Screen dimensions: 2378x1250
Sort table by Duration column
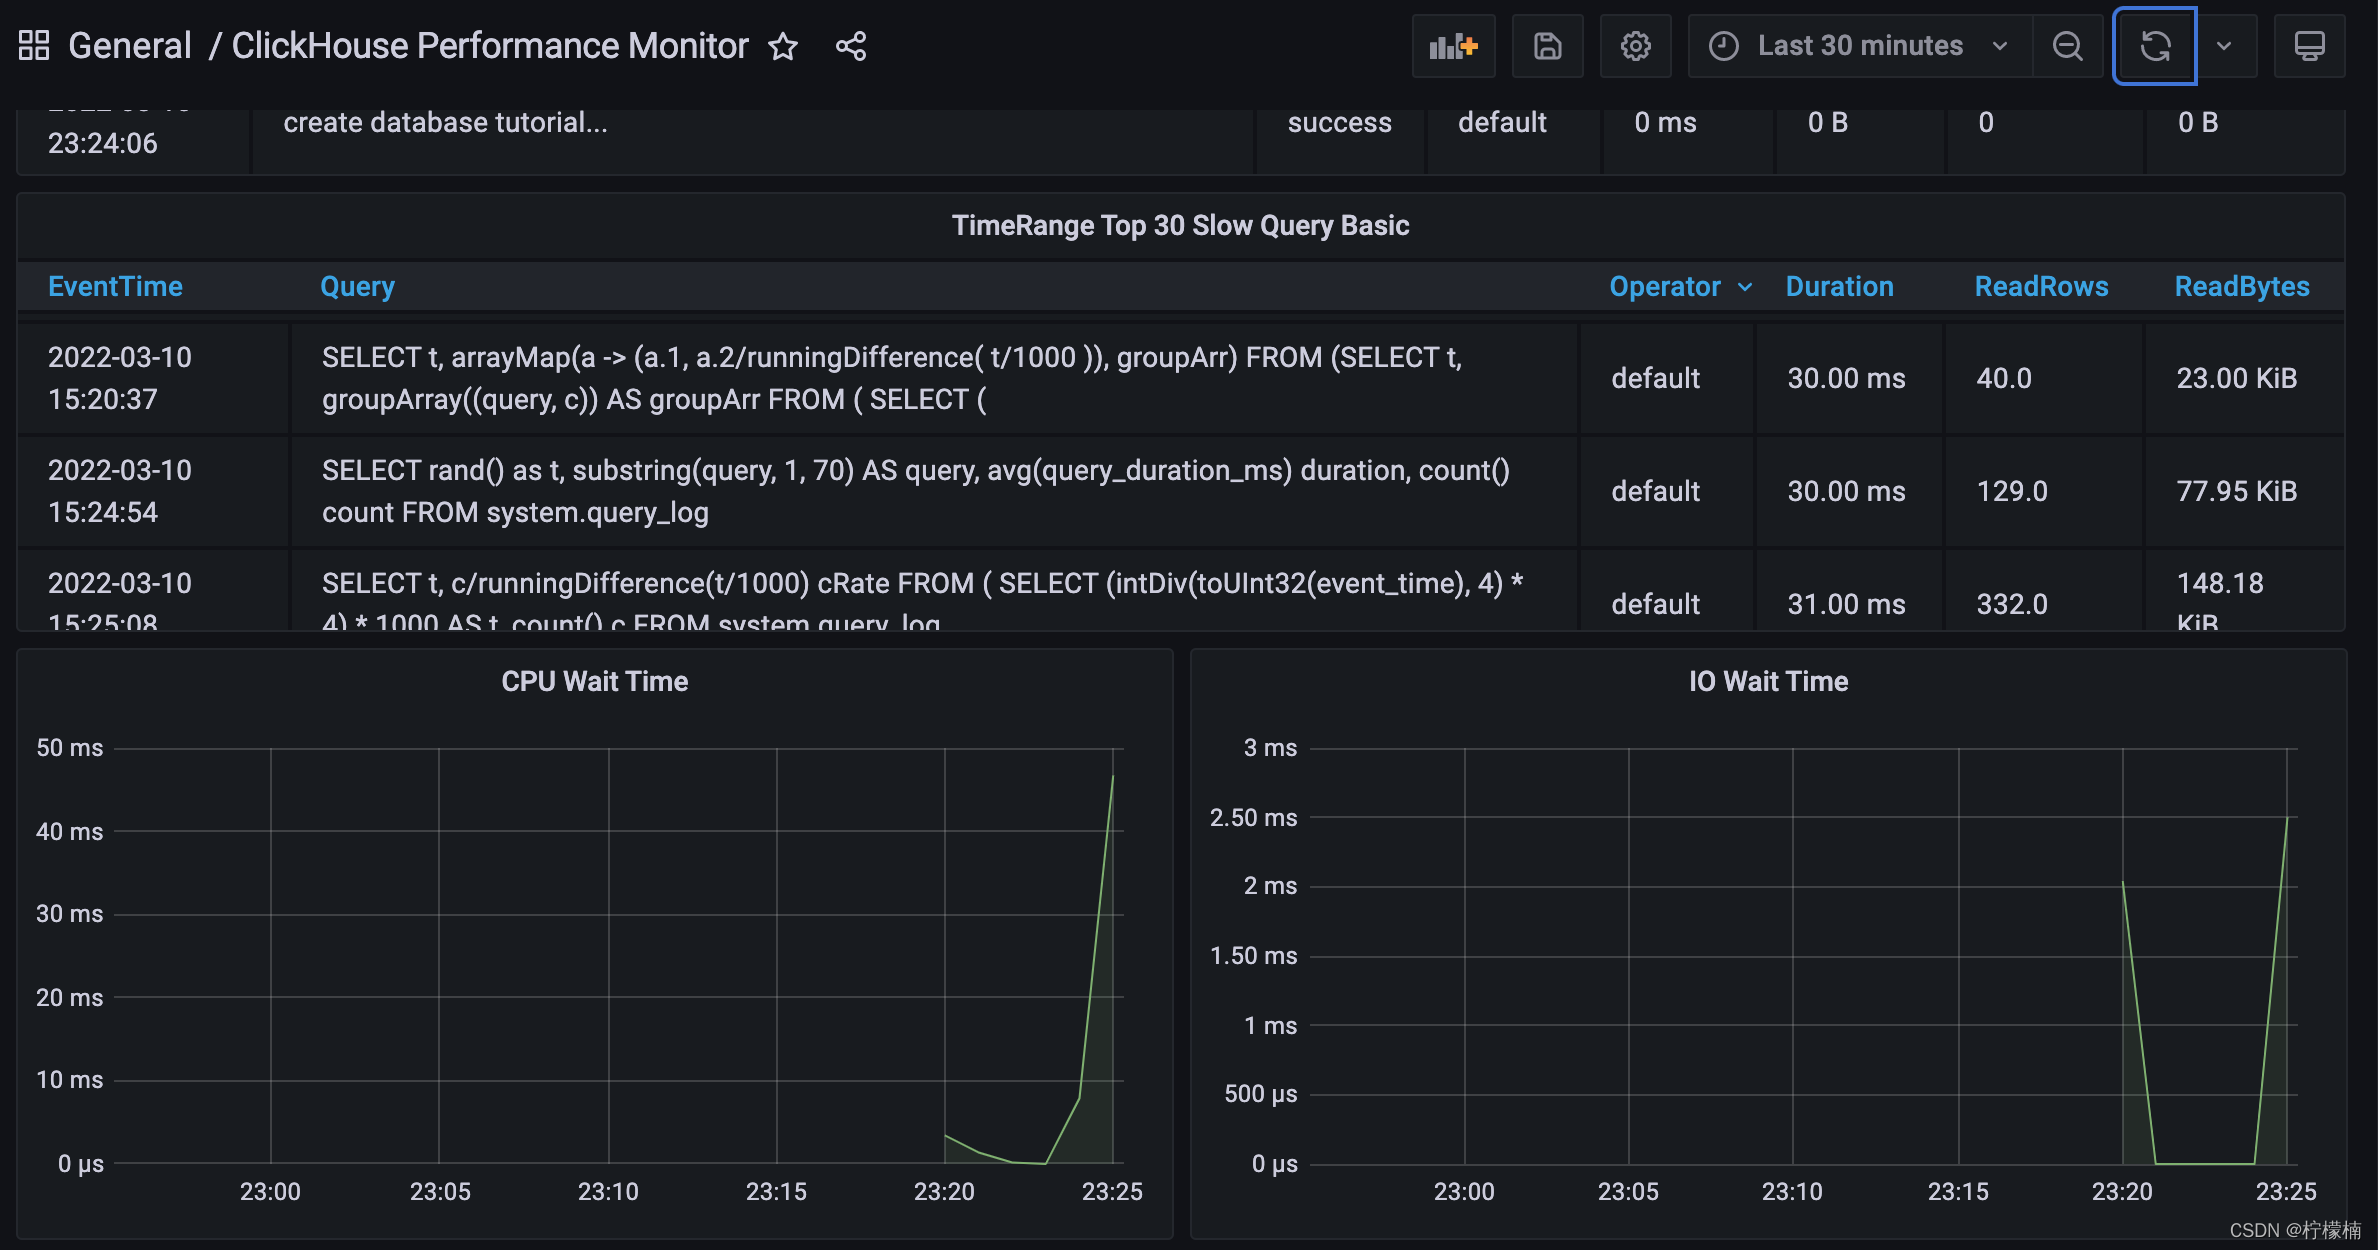1839,287
